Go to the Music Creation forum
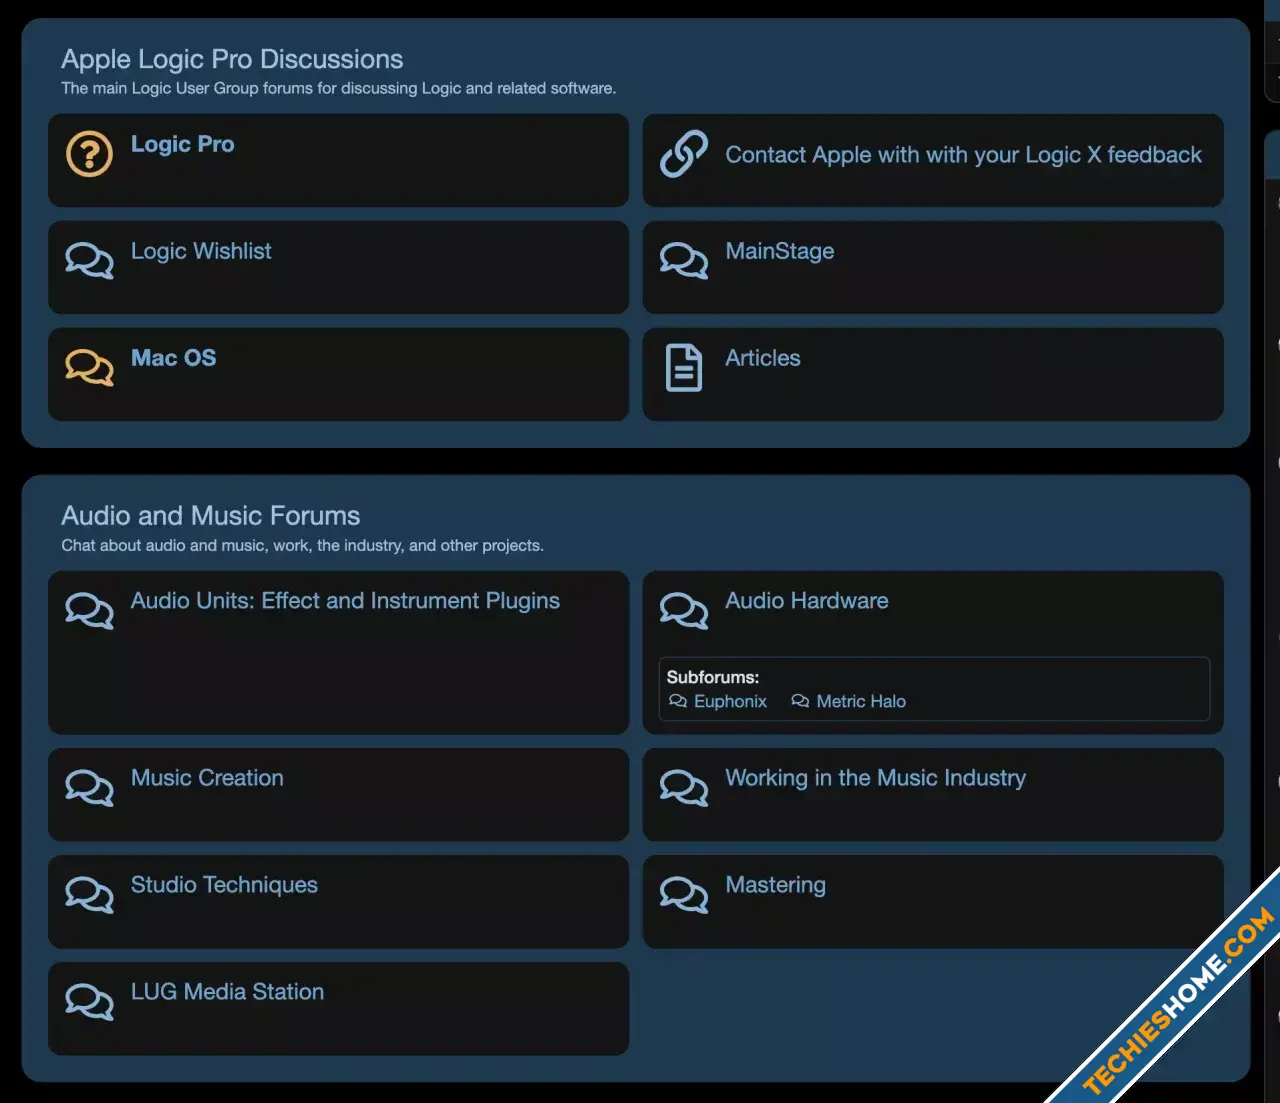Screen dimensions: 1280x1103 click(207, 778)
